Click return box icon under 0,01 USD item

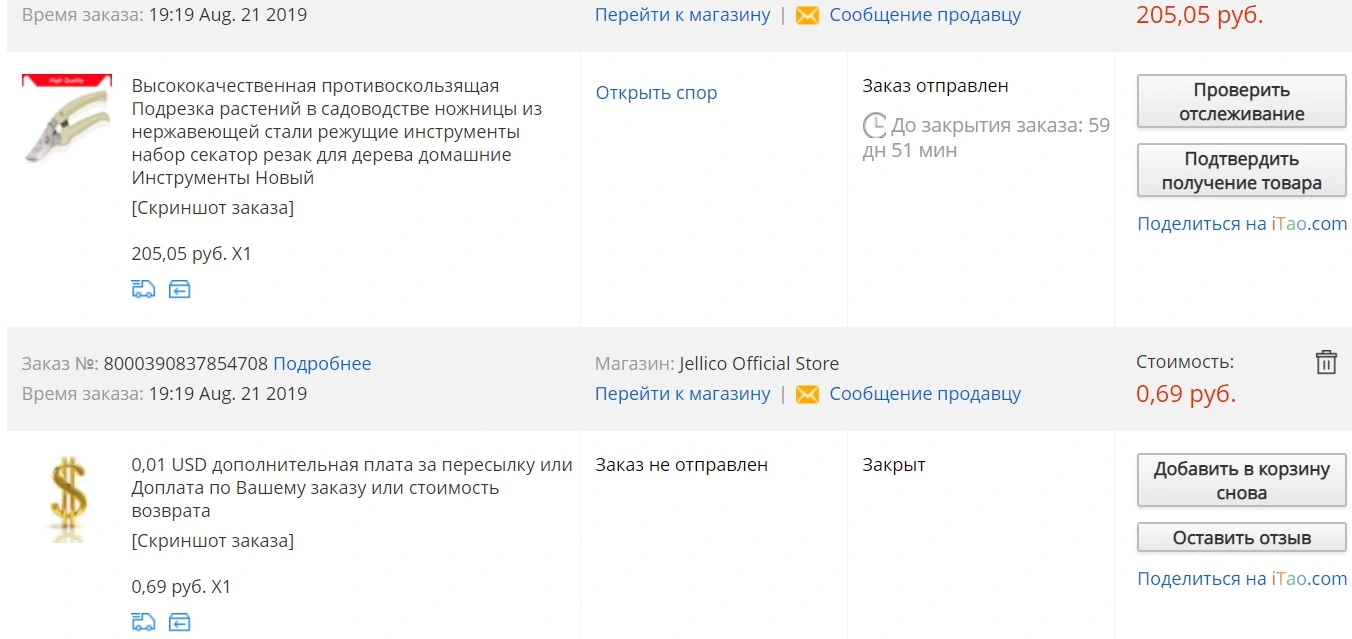(x=179, y=622)
